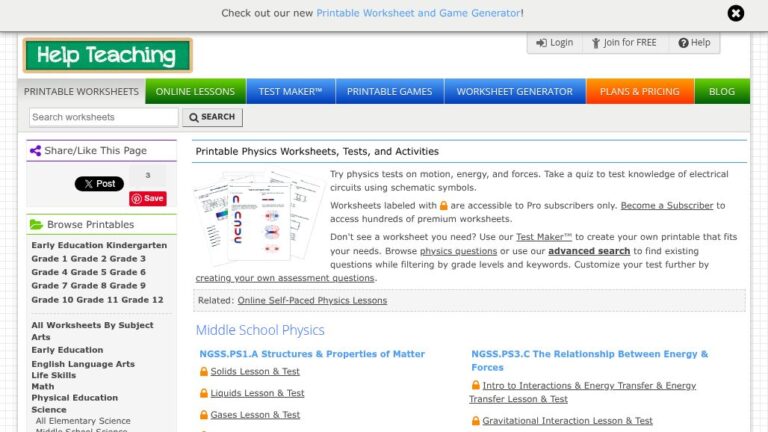
Task: Open Science subject worksheets
Action: [48, 410]
